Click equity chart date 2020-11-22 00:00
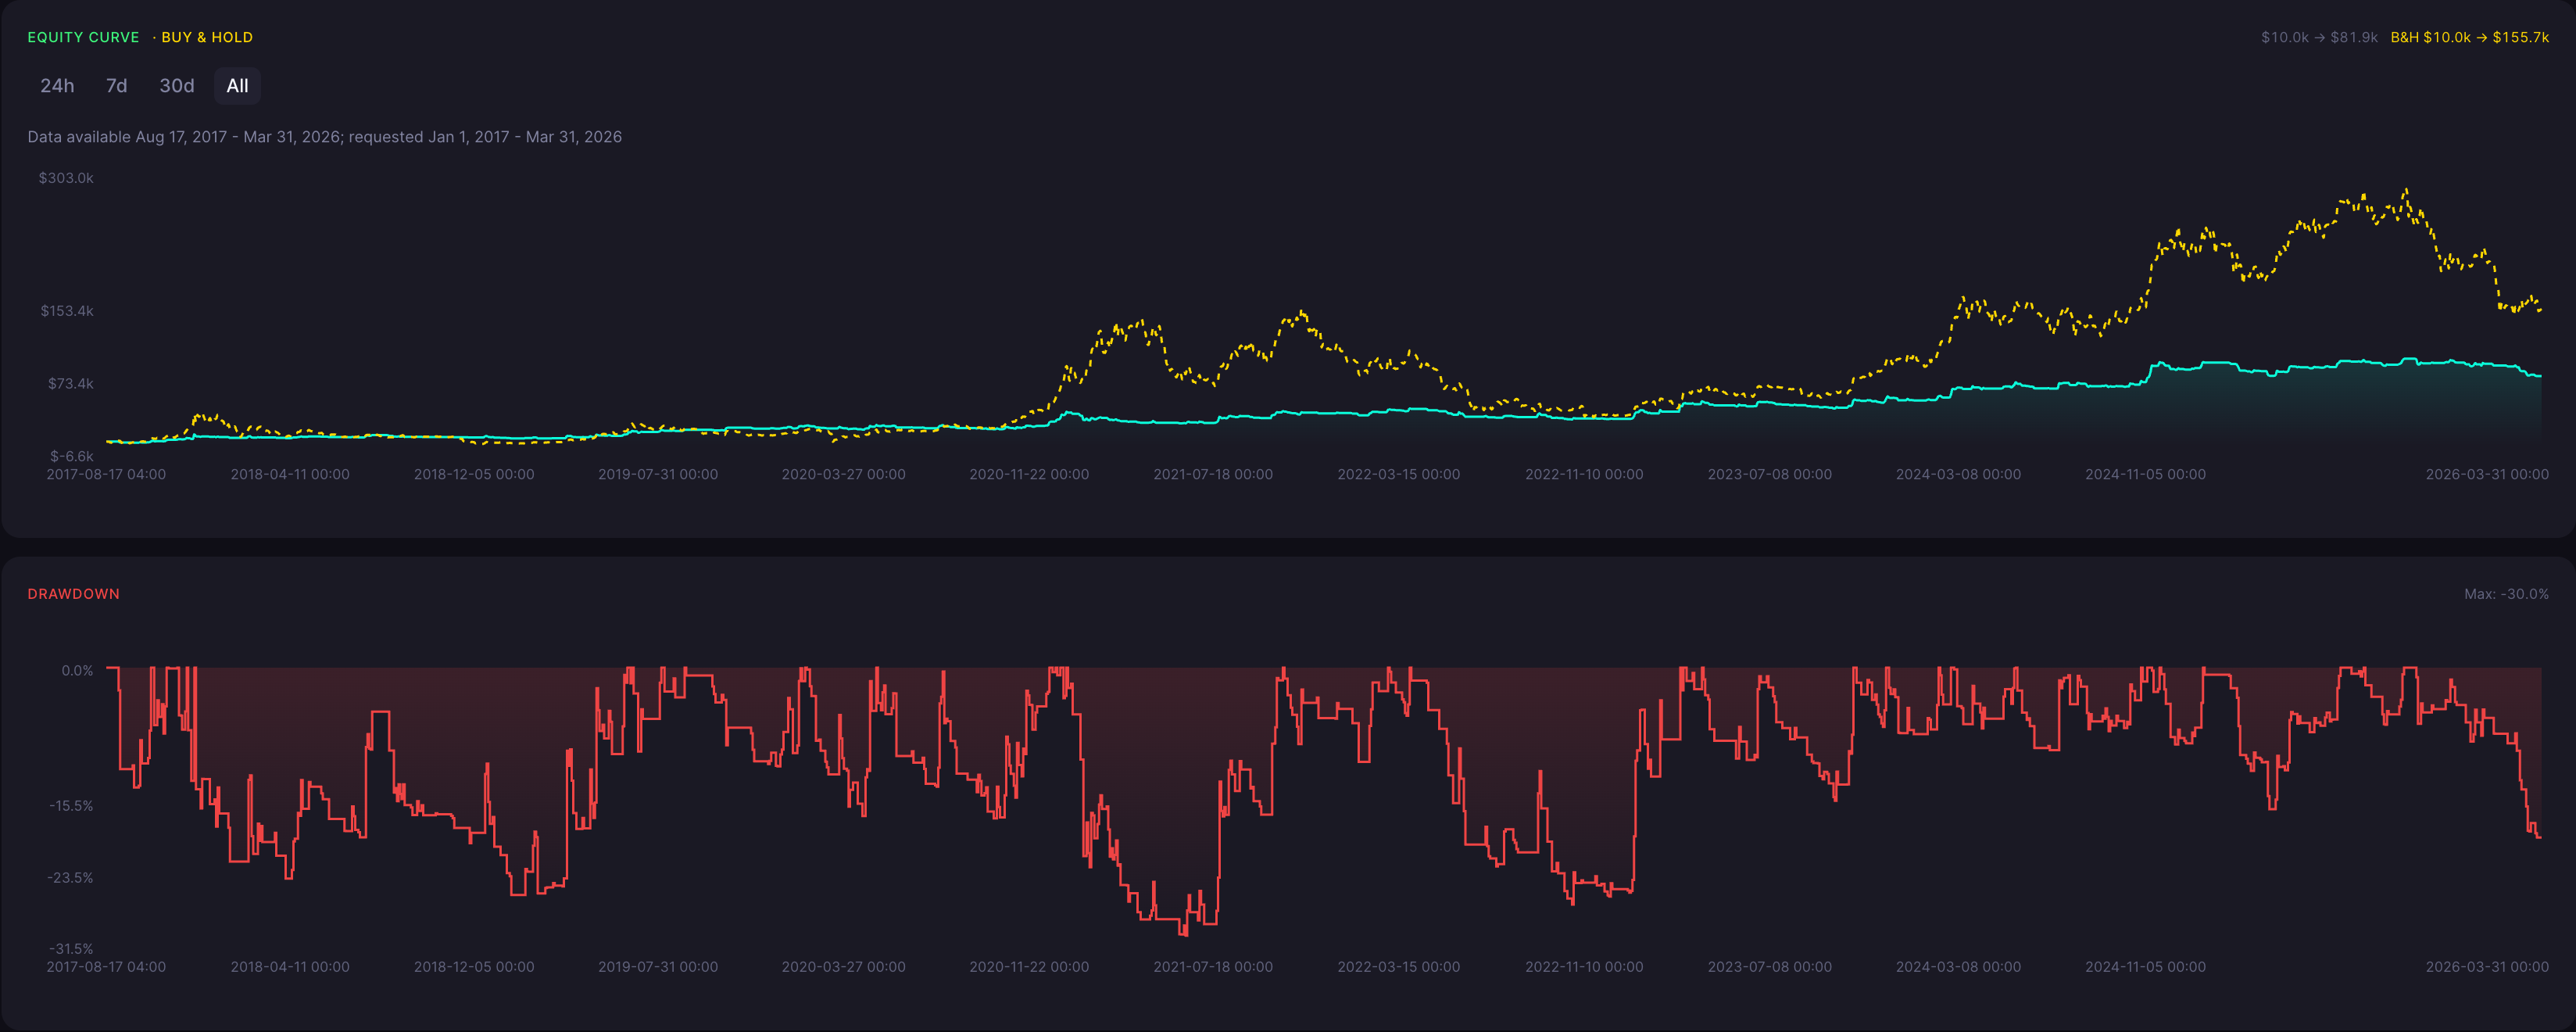 [1029, 474]
